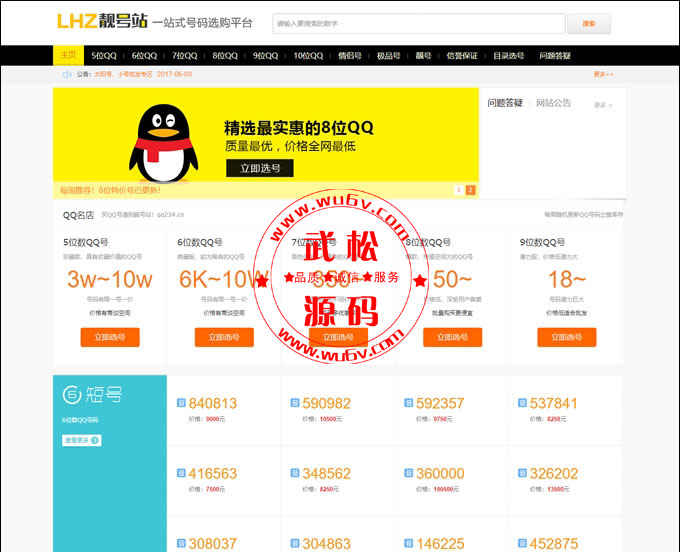Click the blue icon beside number 452875
This screenshot has width=680, height=552.
click(x=523, y=543)
